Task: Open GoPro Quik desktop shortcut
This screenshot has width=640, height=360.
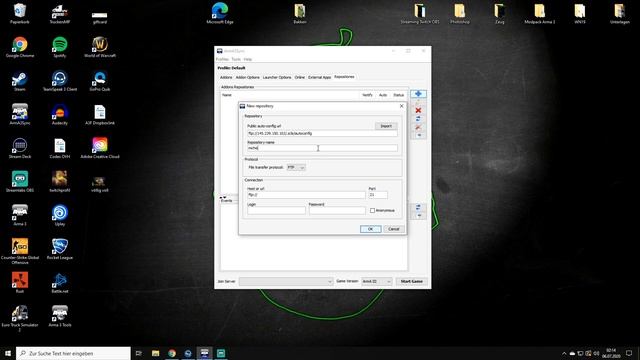Action: 100,81
